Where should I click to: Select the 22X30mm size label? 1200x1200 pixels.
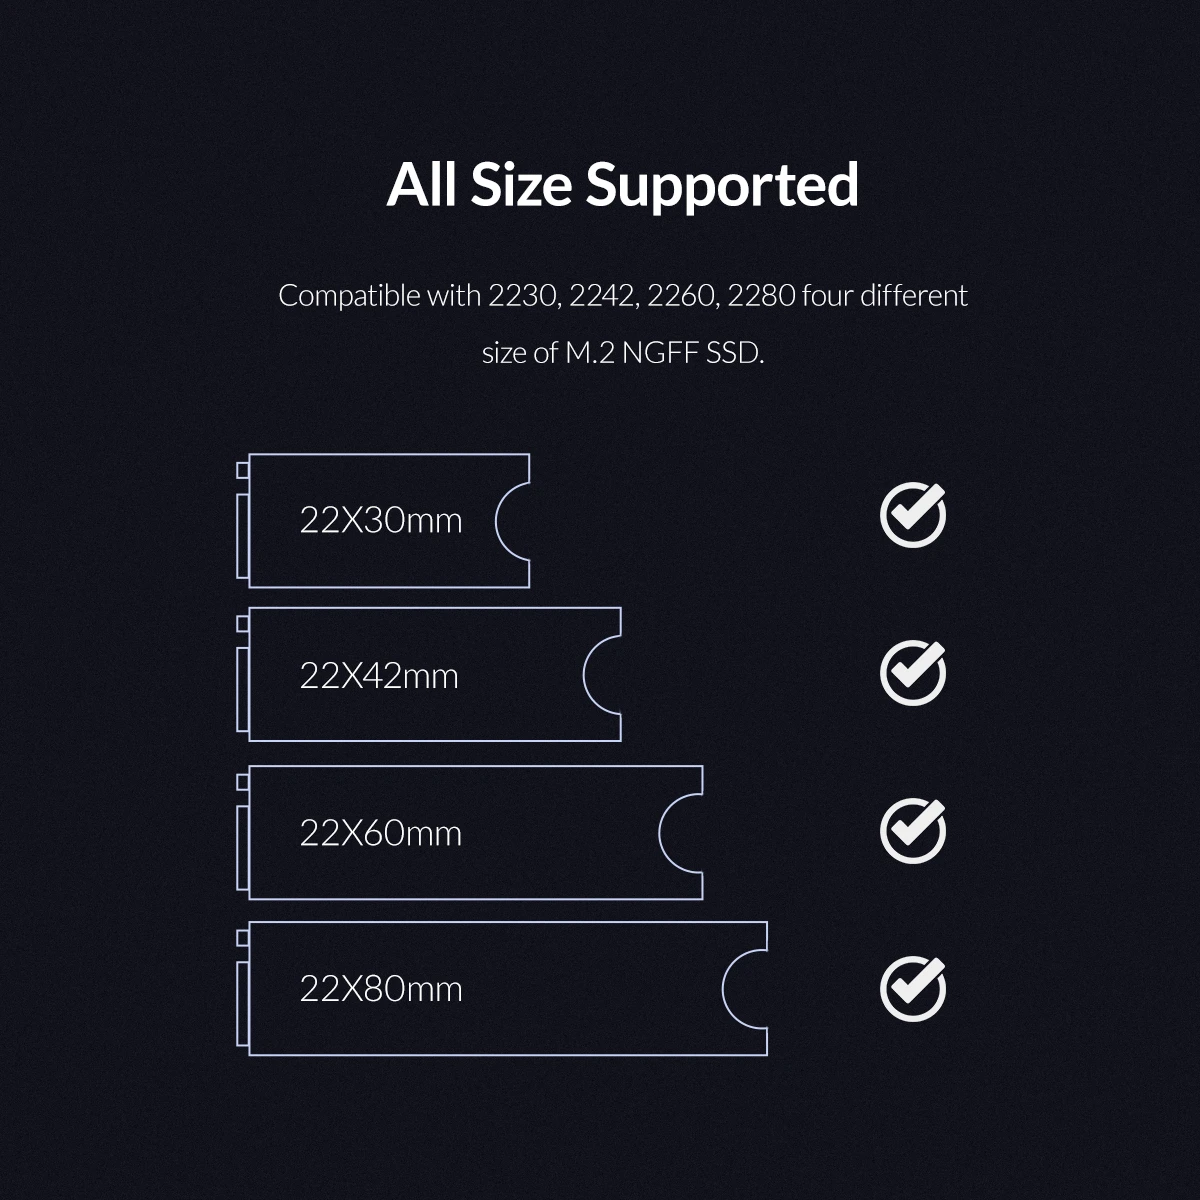pos(381,521)
